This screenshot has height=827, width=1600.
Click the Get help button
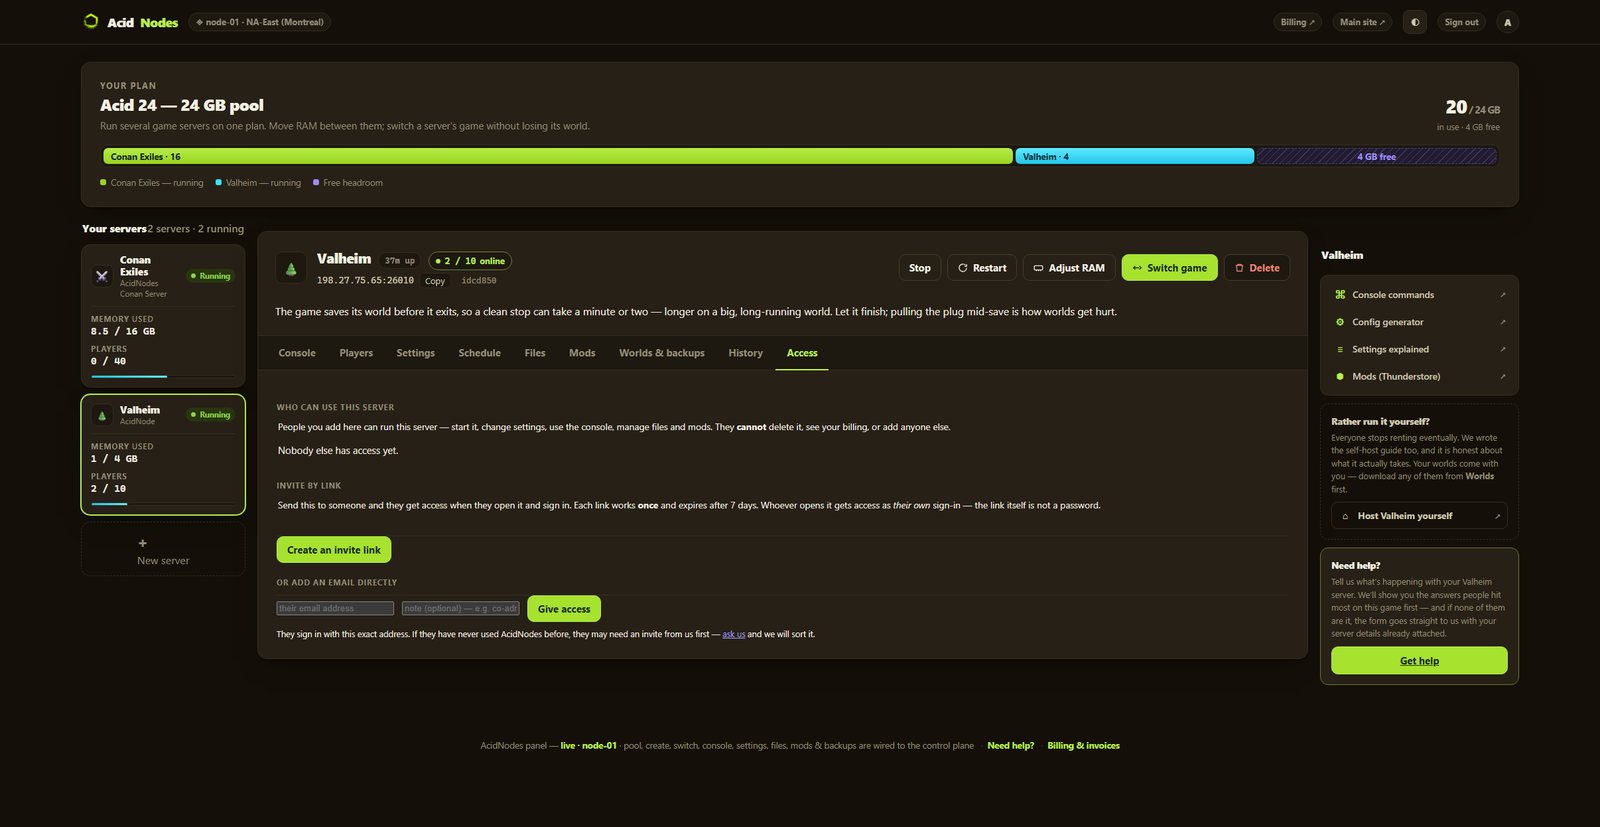pos(1419,661)
